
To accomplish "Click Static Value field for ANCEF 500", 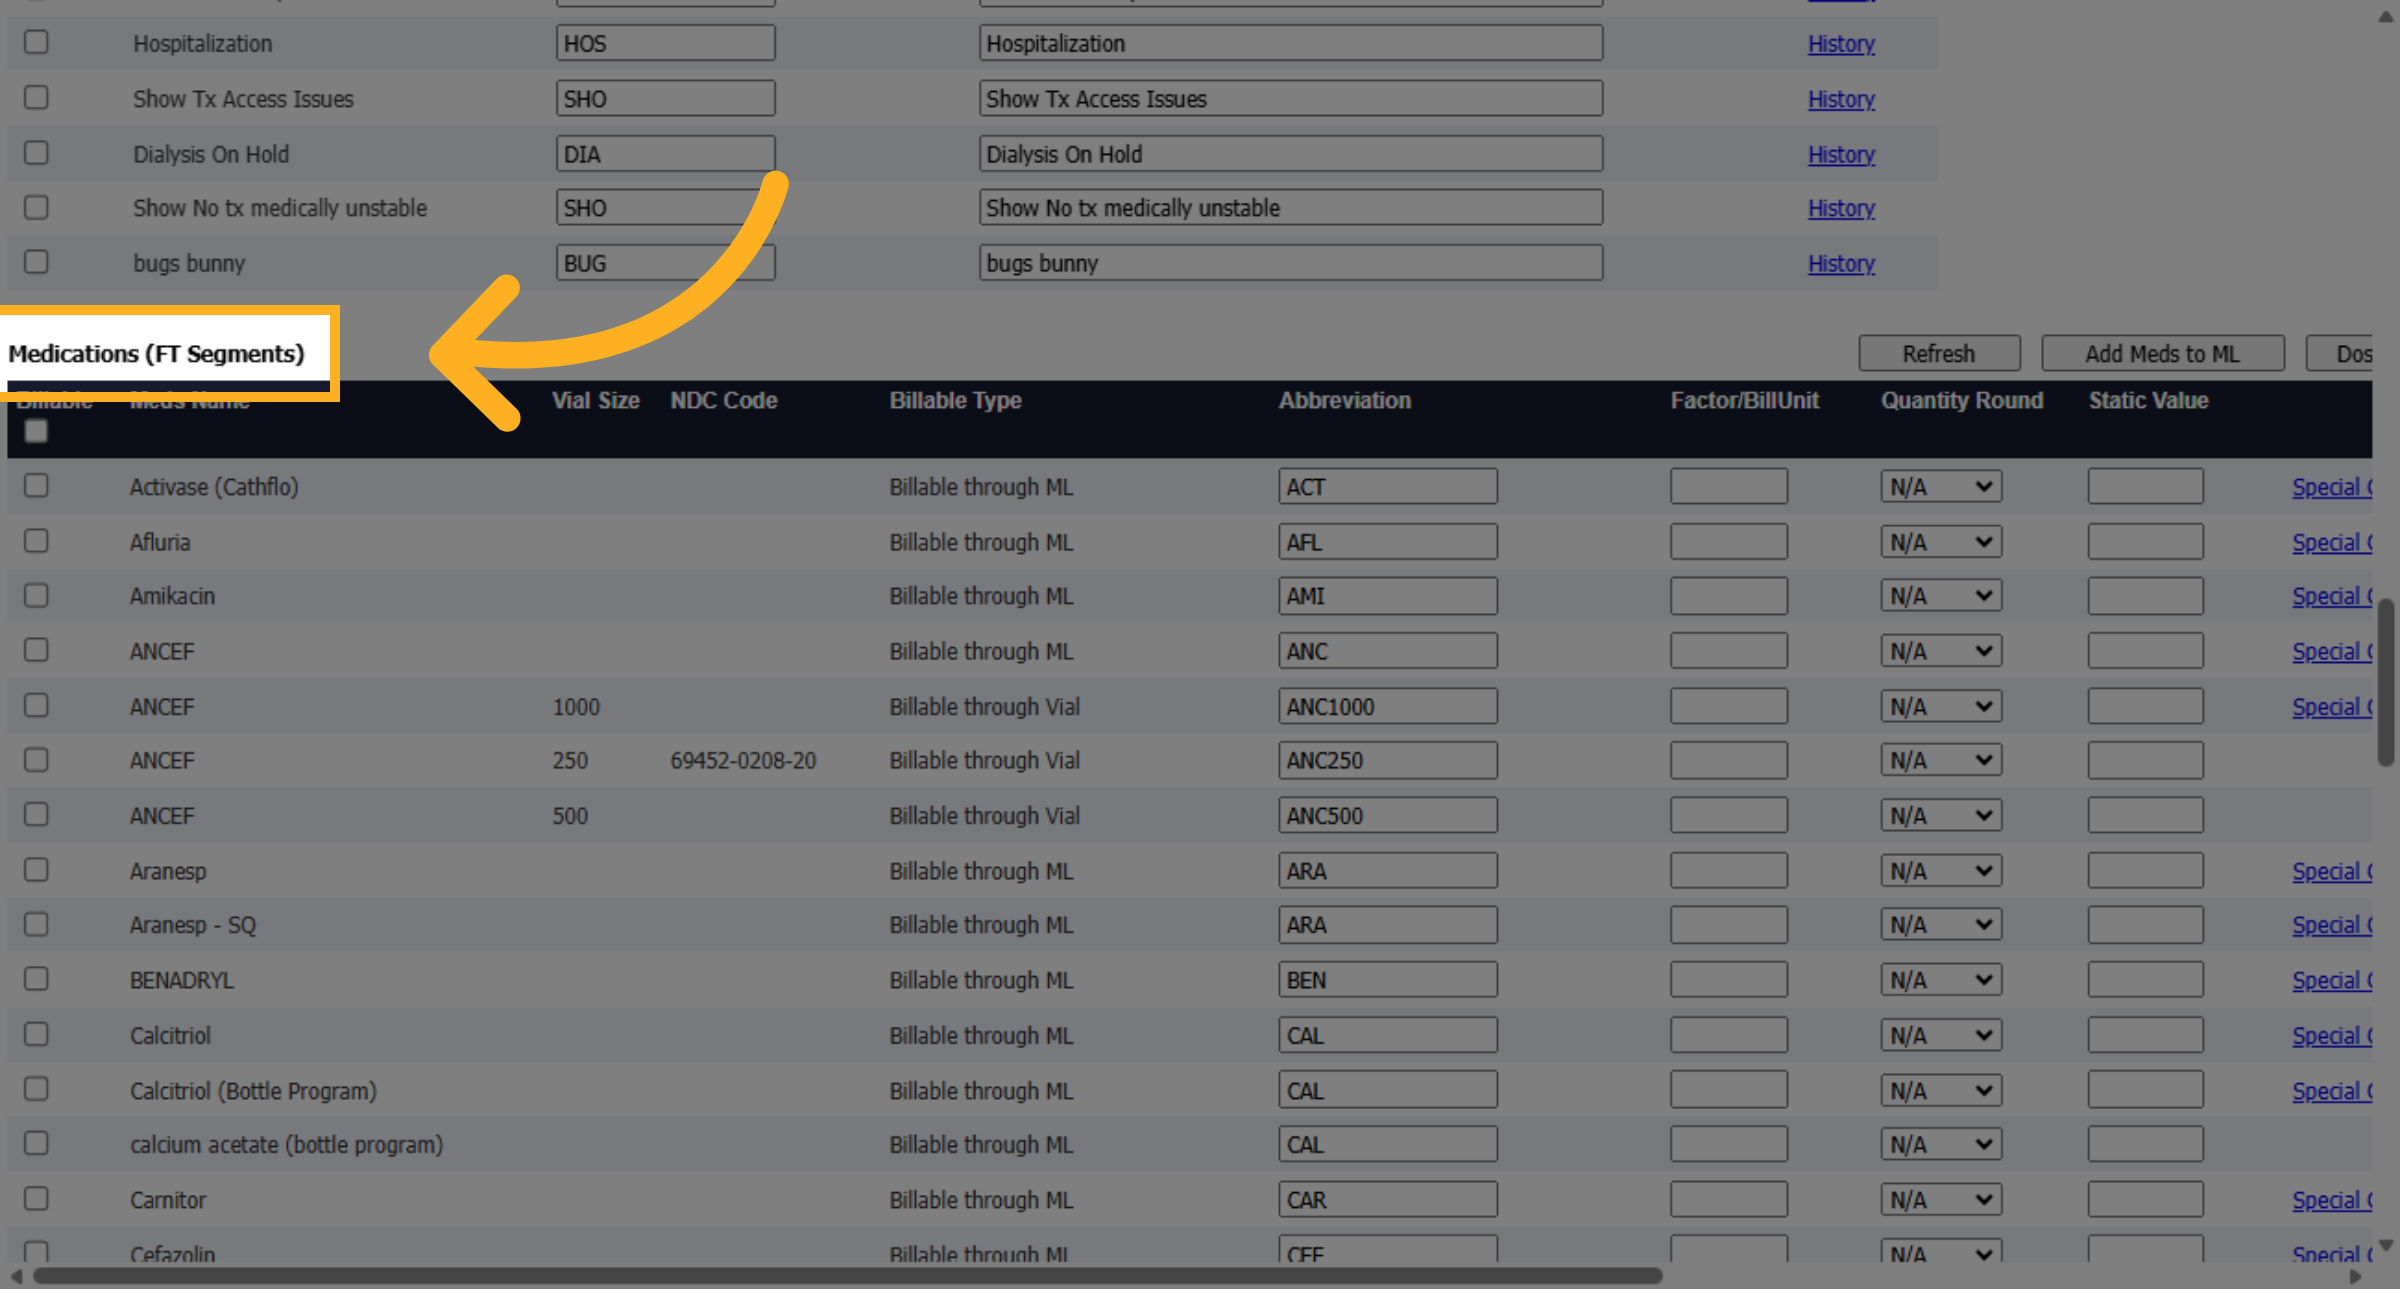I will point(2146,815).
